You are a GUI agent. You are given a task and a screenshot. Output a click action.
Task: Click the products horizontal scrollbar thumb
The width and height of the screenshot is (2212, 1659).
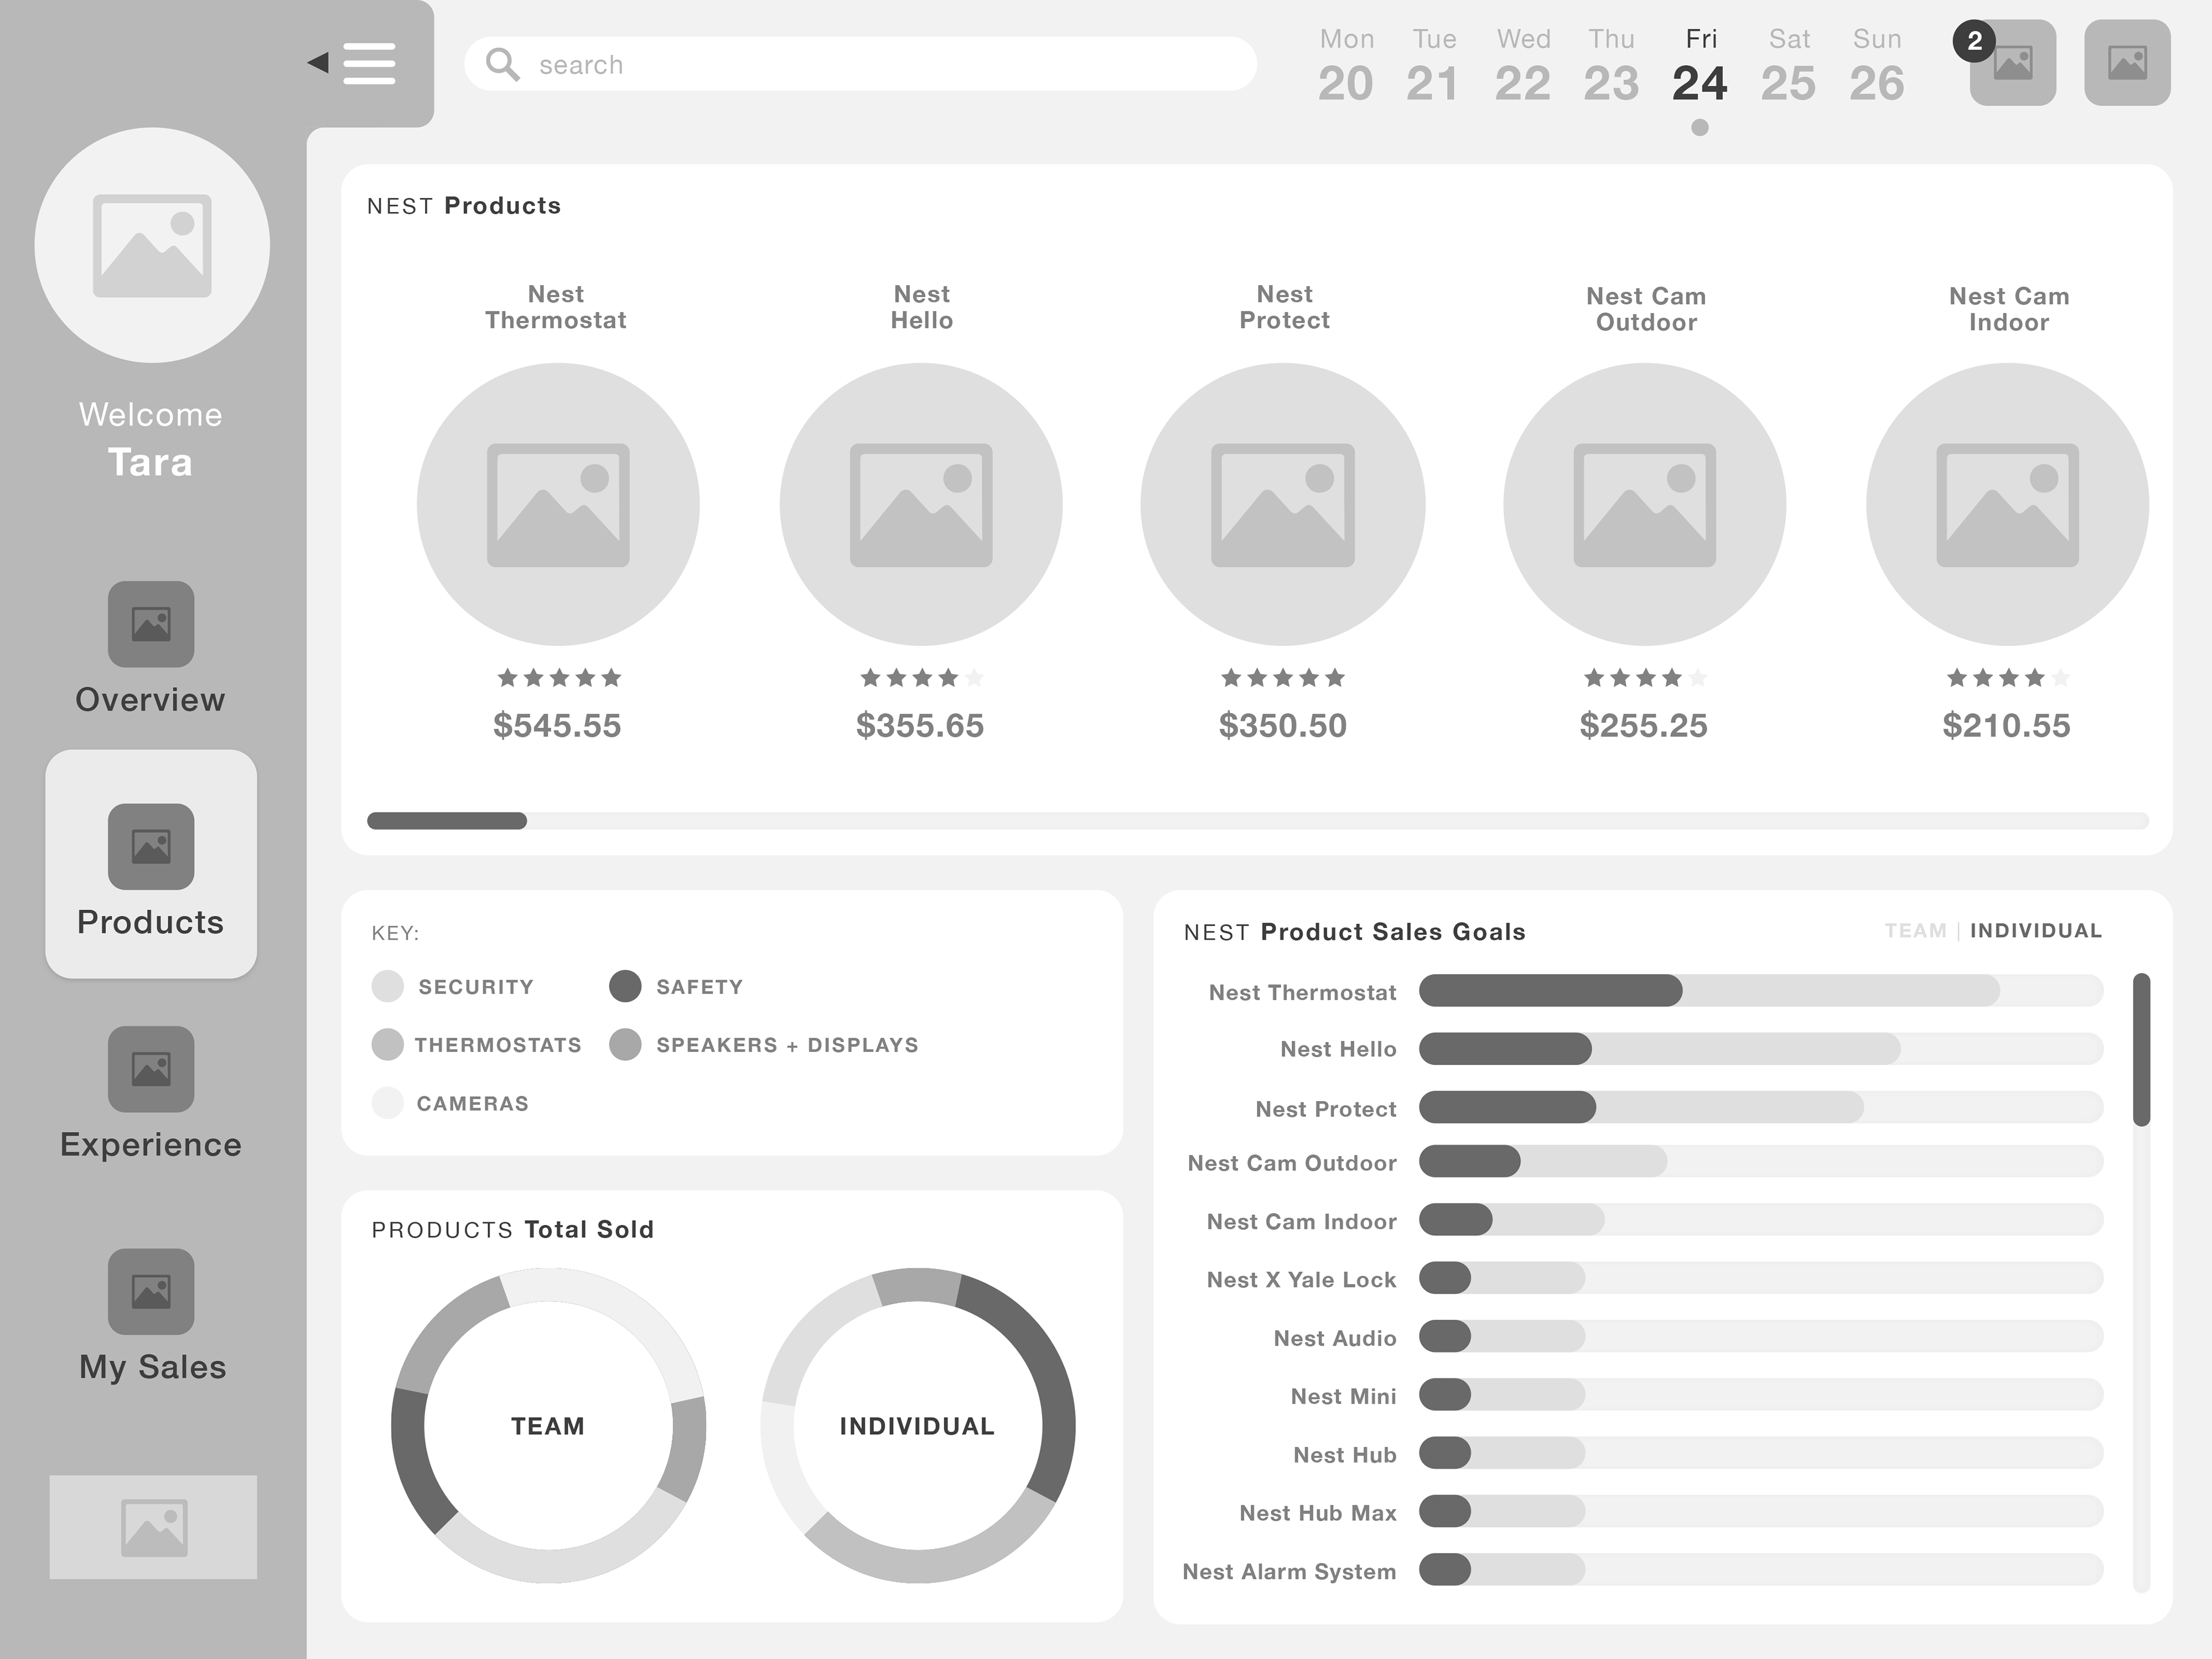click(446, 821)
